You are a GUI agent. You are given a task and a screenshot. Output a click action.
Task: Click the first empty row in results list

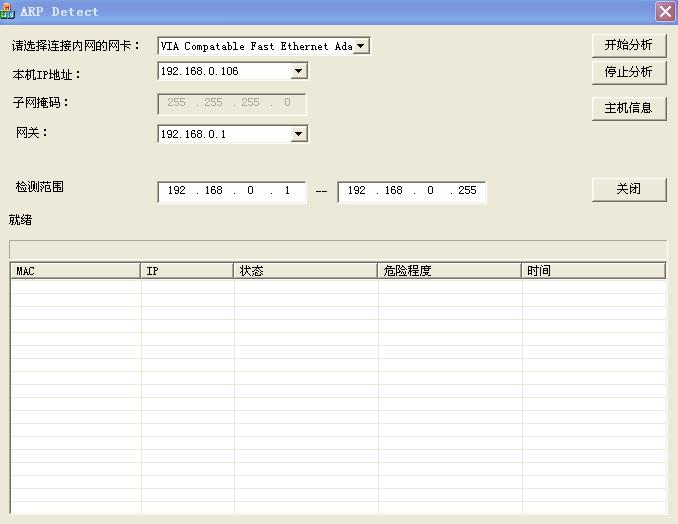(338, 287)
